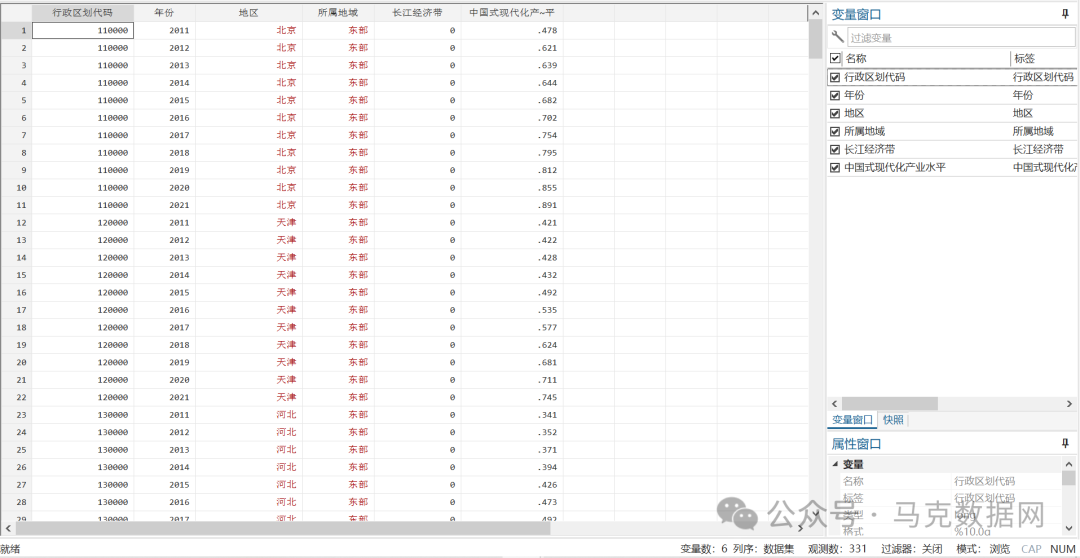Viewport: 1080px width, 558px height.
Task: Select the 地区 column header
Action: [x=249, y=12]
